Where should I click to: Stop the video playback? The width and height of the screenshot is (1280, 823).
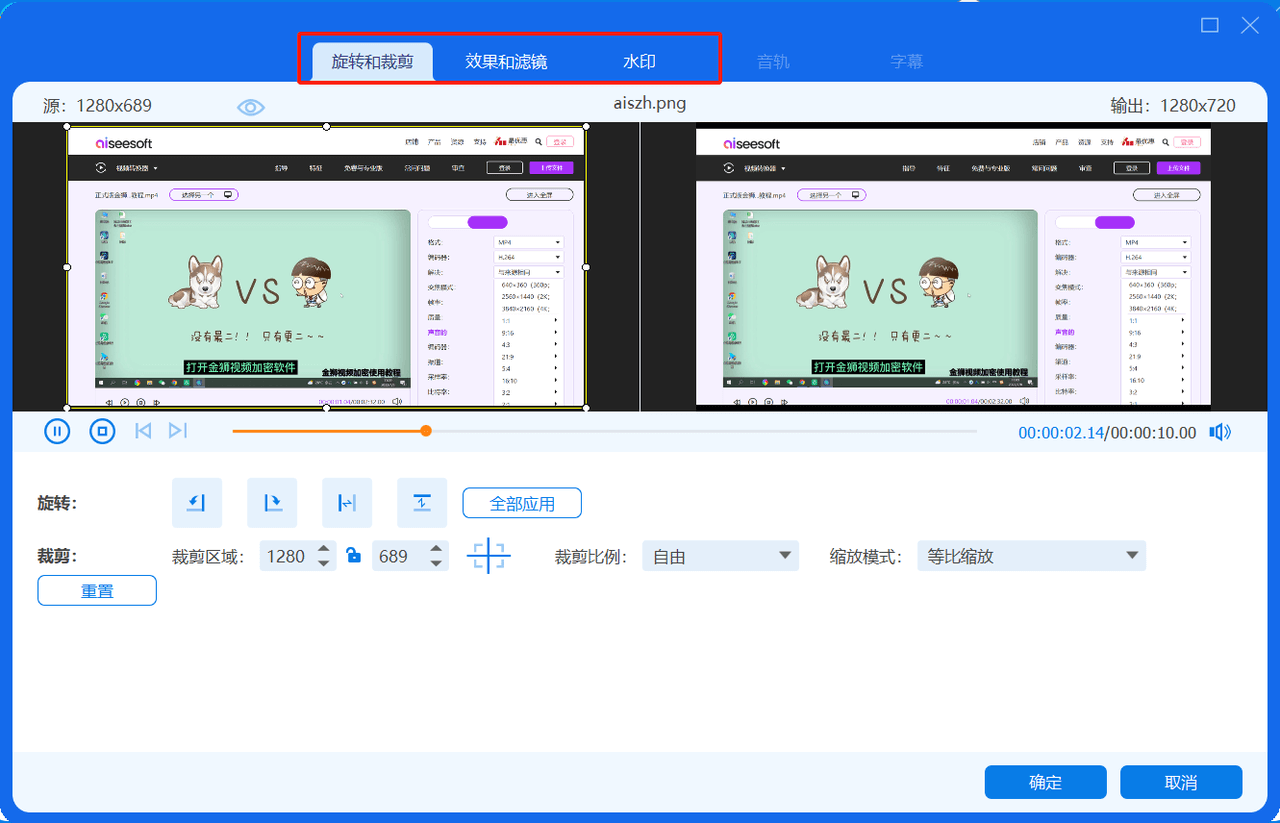(x=102, y=431)
